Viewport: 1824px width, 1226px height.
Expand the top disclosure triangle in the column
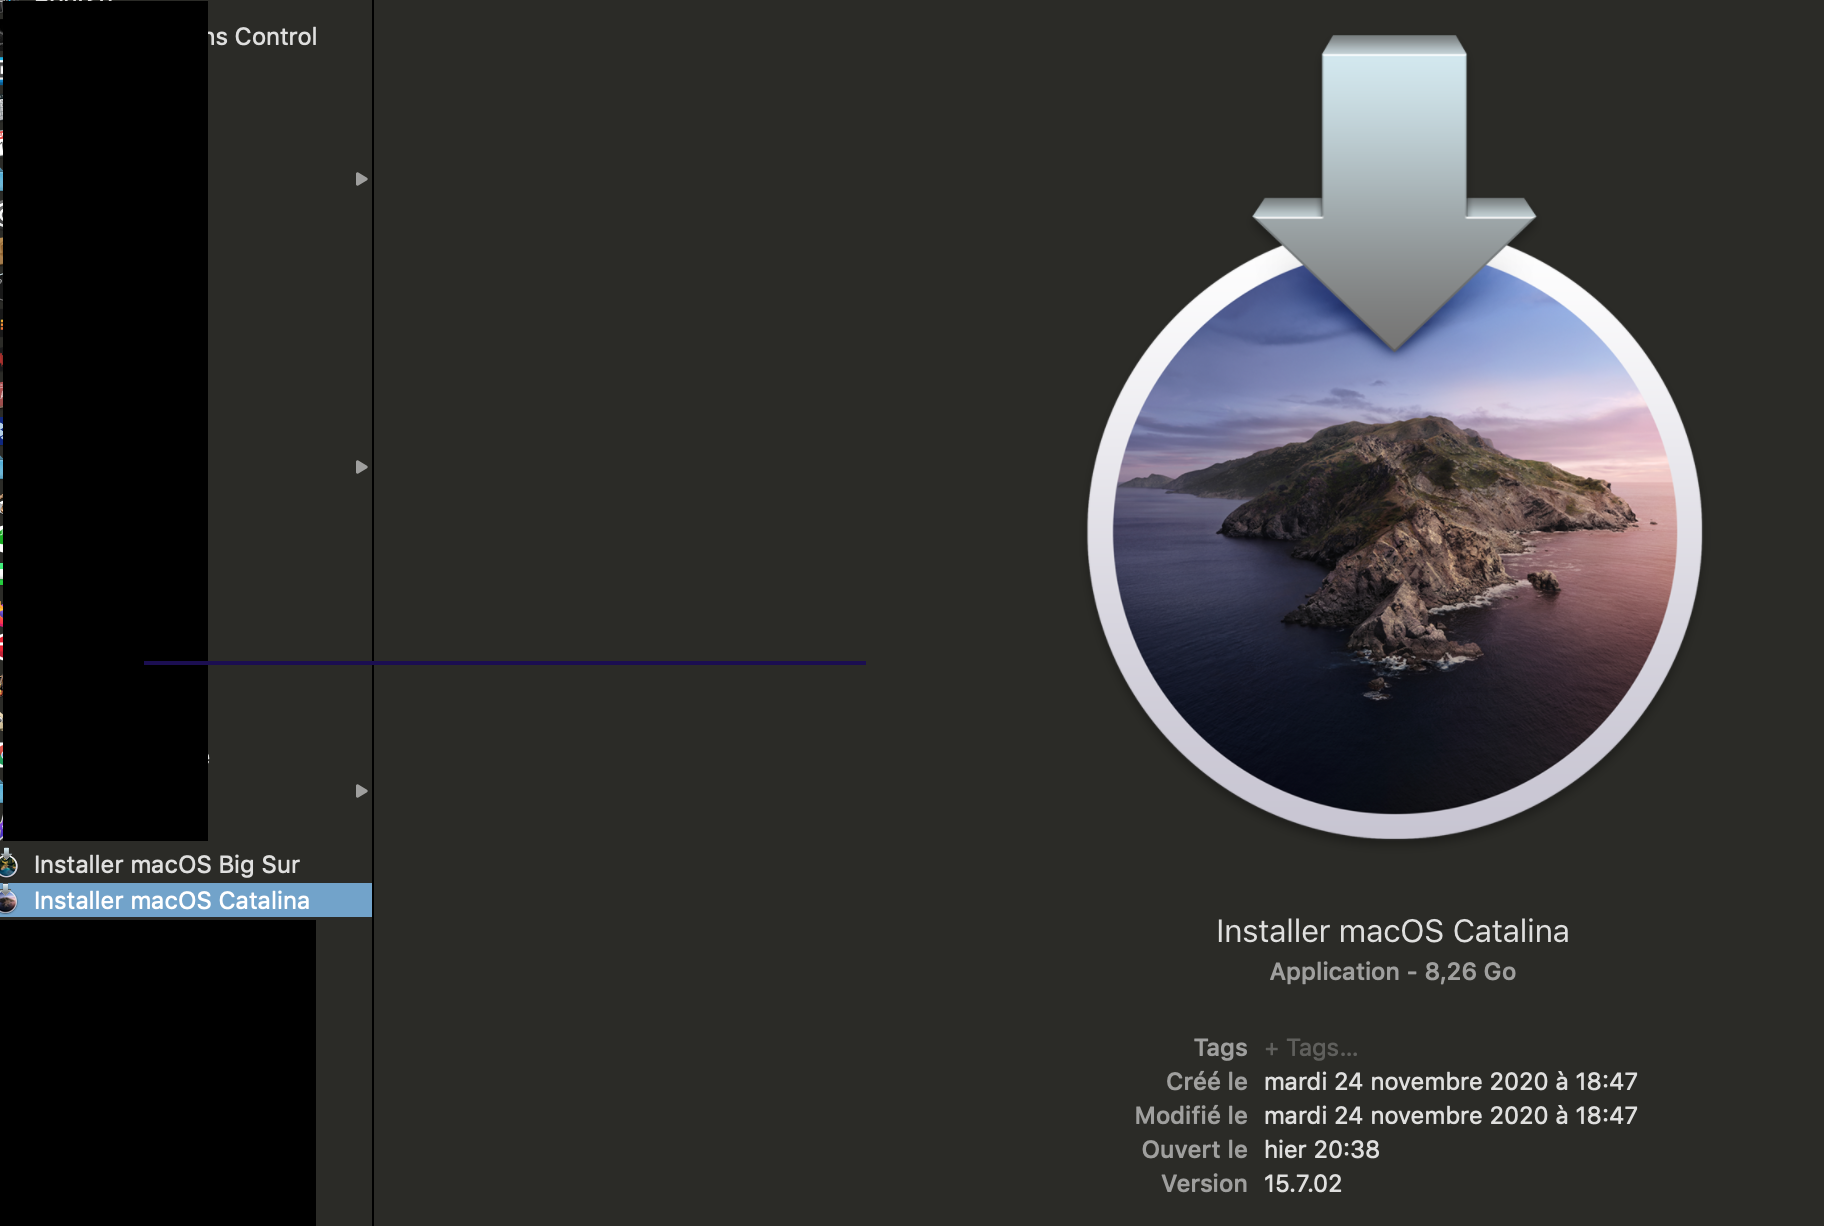pos(360,180)
